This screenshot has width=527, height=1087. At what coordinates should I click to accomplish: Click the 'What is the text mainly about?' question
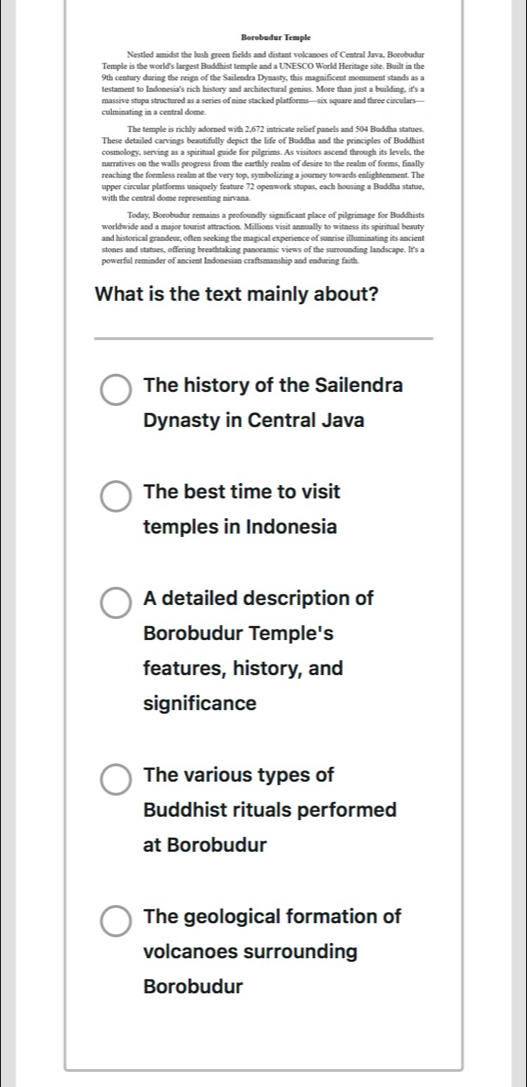[x=236, y=294]
